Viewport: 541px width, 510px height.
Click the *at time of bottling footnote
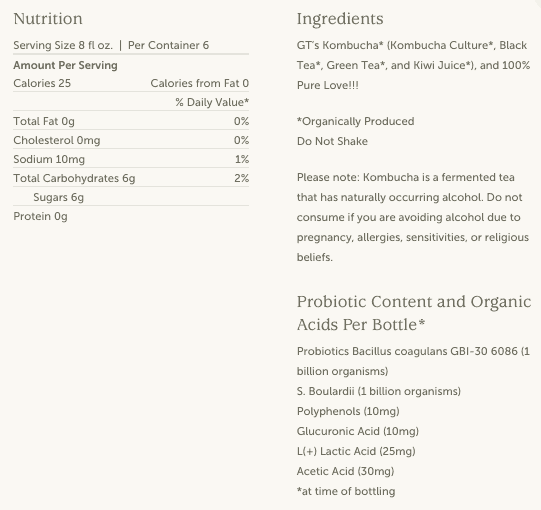(x=346, y=491)
